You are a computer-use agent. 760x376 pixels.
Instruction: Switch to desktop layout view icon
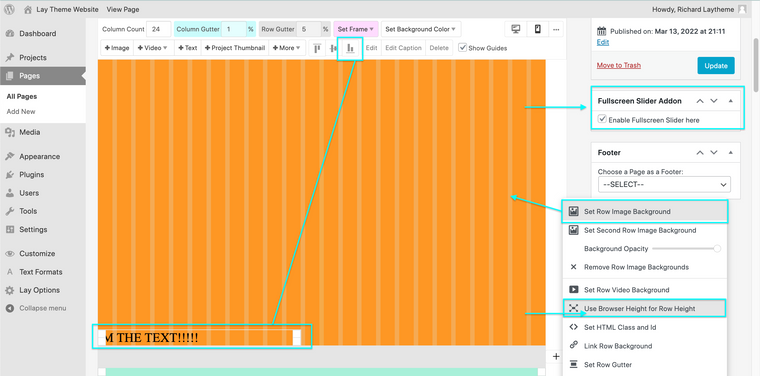516,29
